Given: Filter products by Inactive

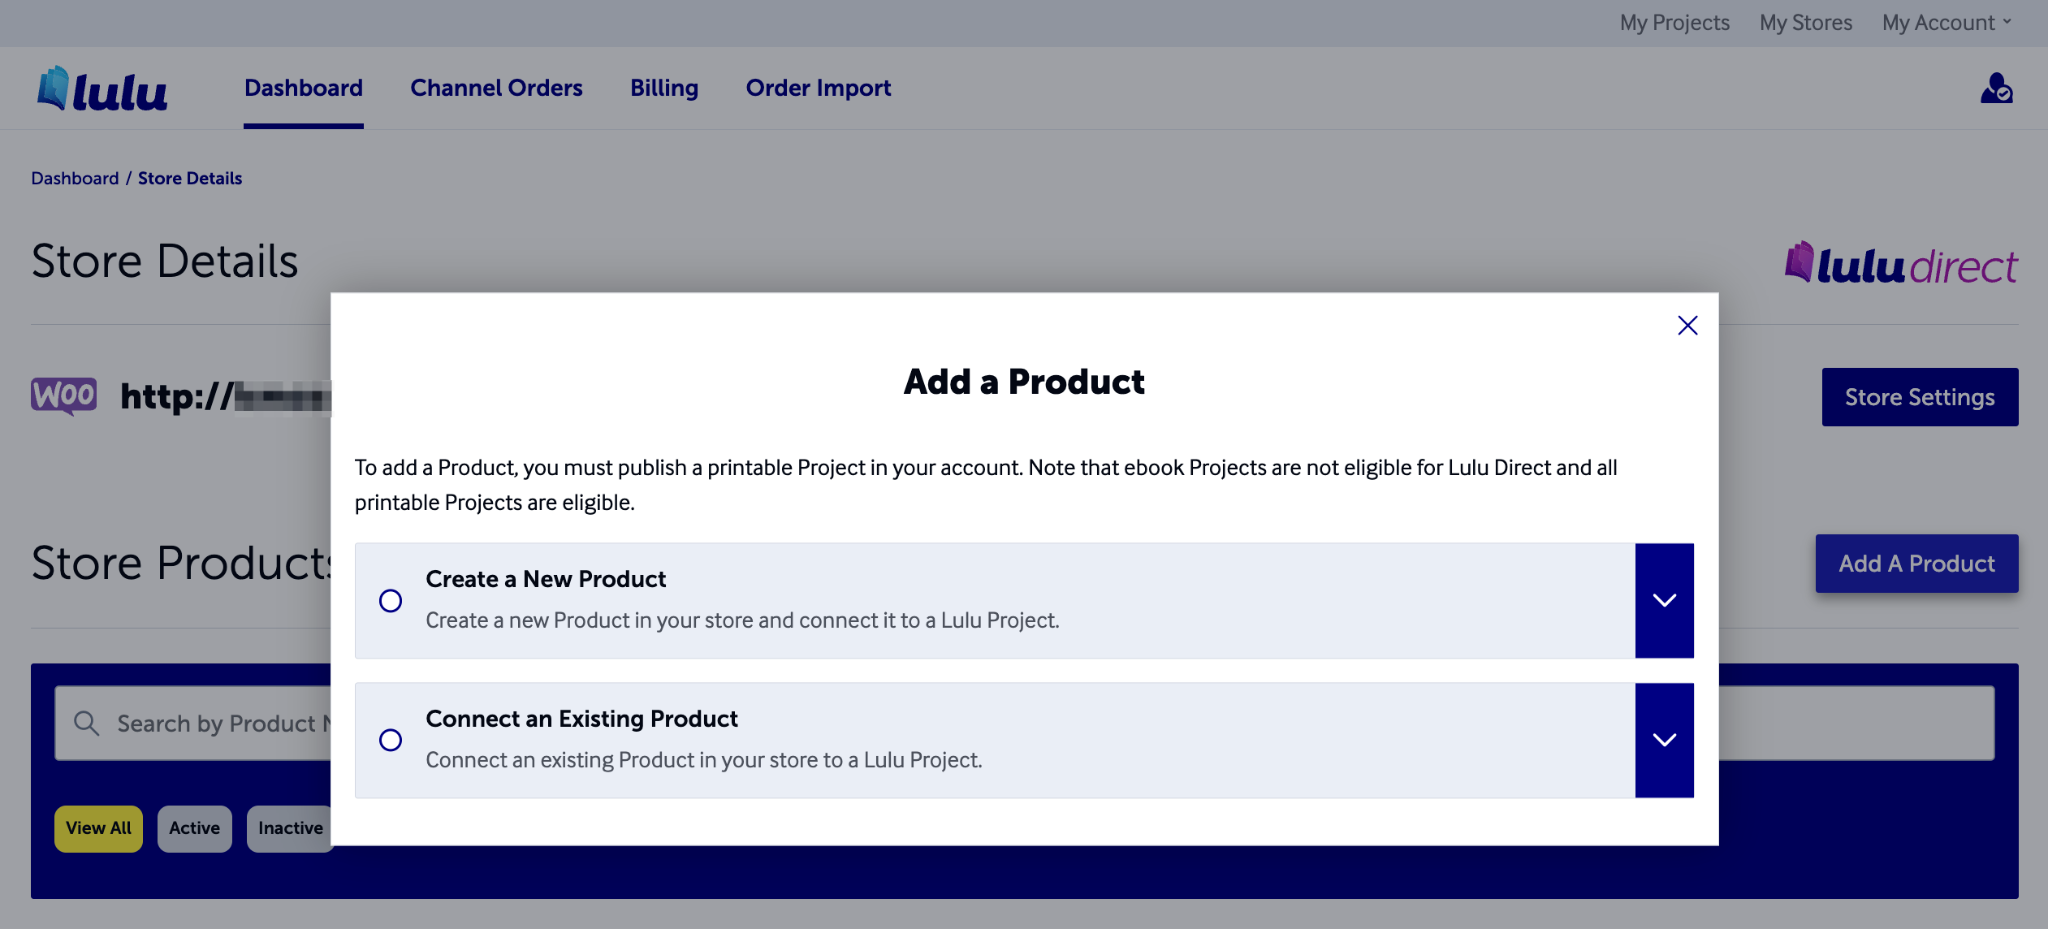Looking at the screenshot, I should (290, 828).
